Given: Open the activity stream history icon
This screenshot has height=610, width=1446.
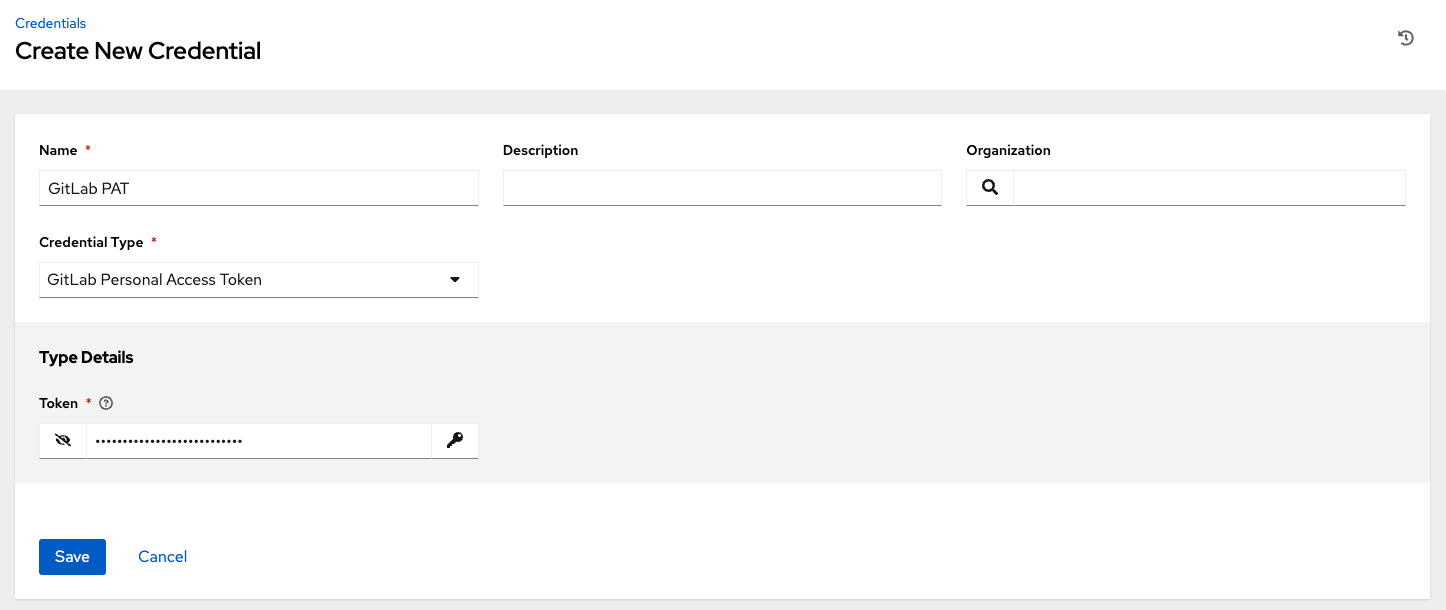Looking at the screenshot, I should click(1405, 38).
